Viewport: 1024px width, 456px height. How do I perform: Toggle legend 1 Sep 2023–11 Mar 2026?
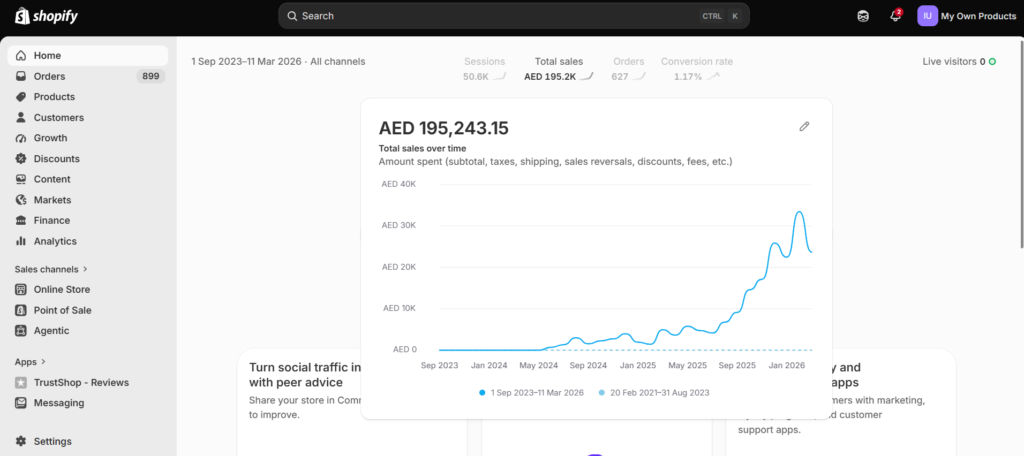pyautogui.click(x=532, y=393)
